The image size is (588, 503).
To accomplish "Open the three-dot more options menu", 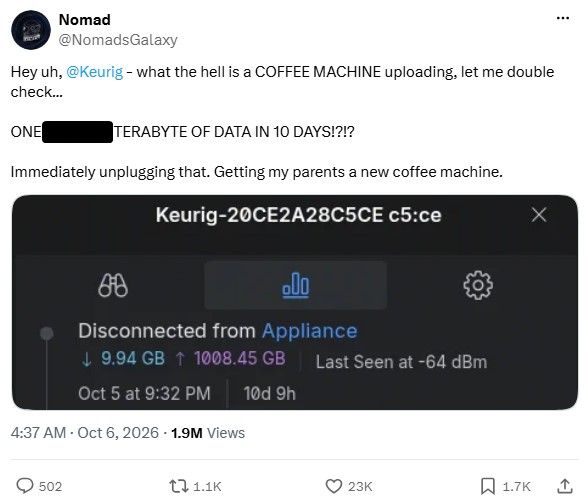I will click(562, 18).
